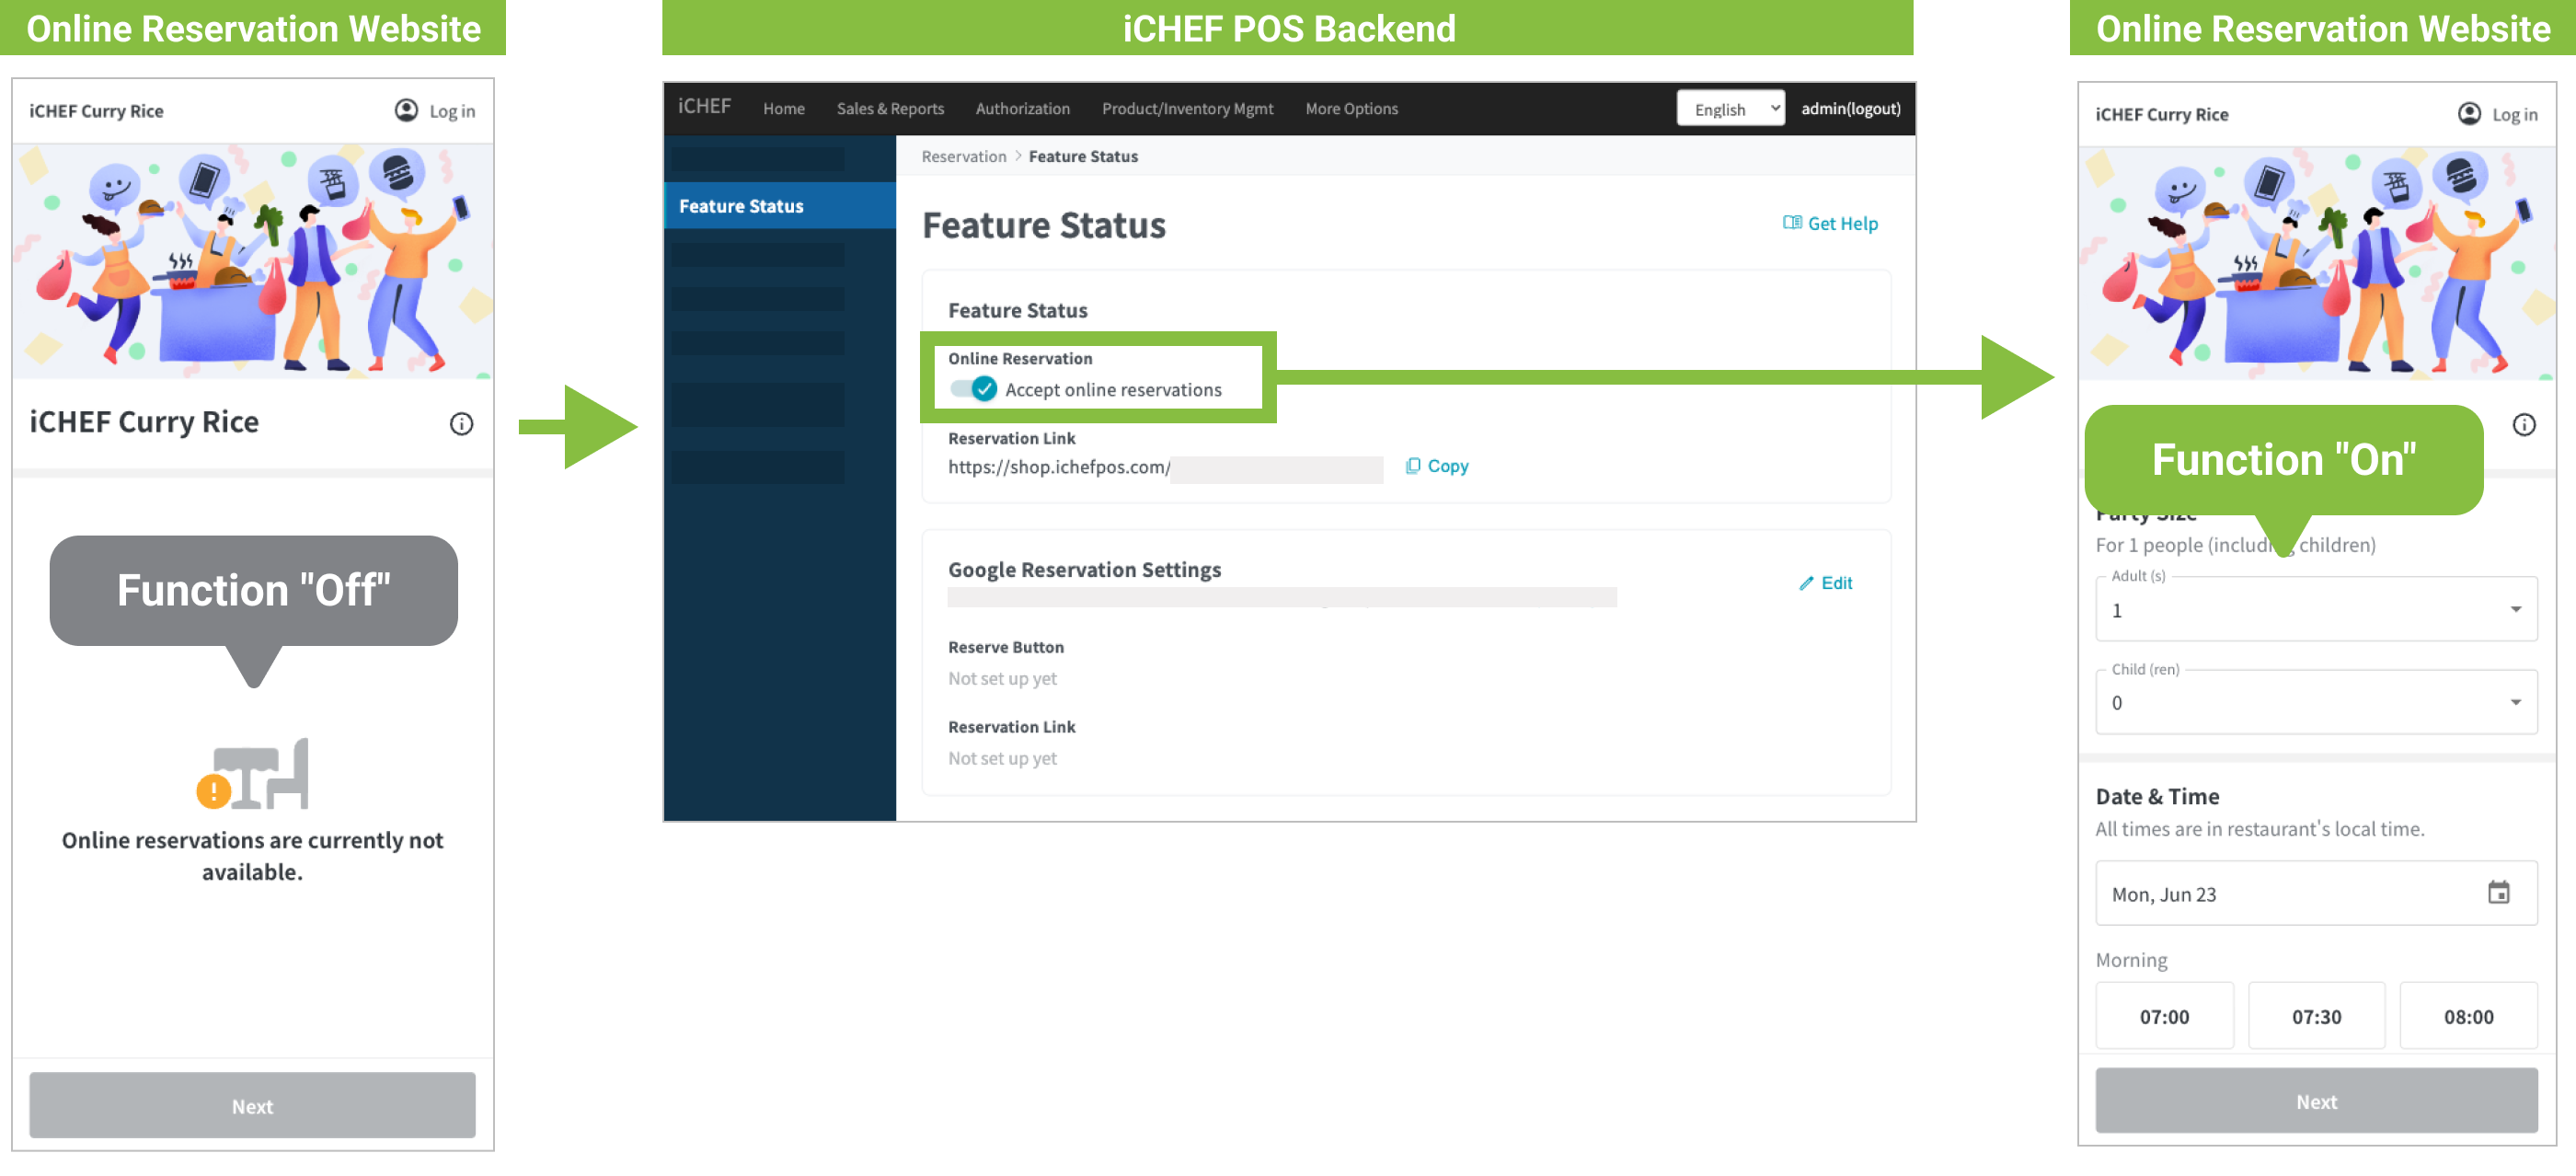
Task: Click the info icon beside iCHEF Curry Rice title
Action: point(461,424)
